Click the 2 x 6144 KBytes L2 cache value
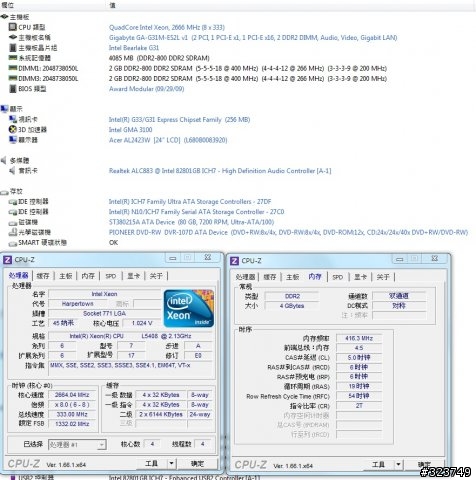 pos(161,414)
